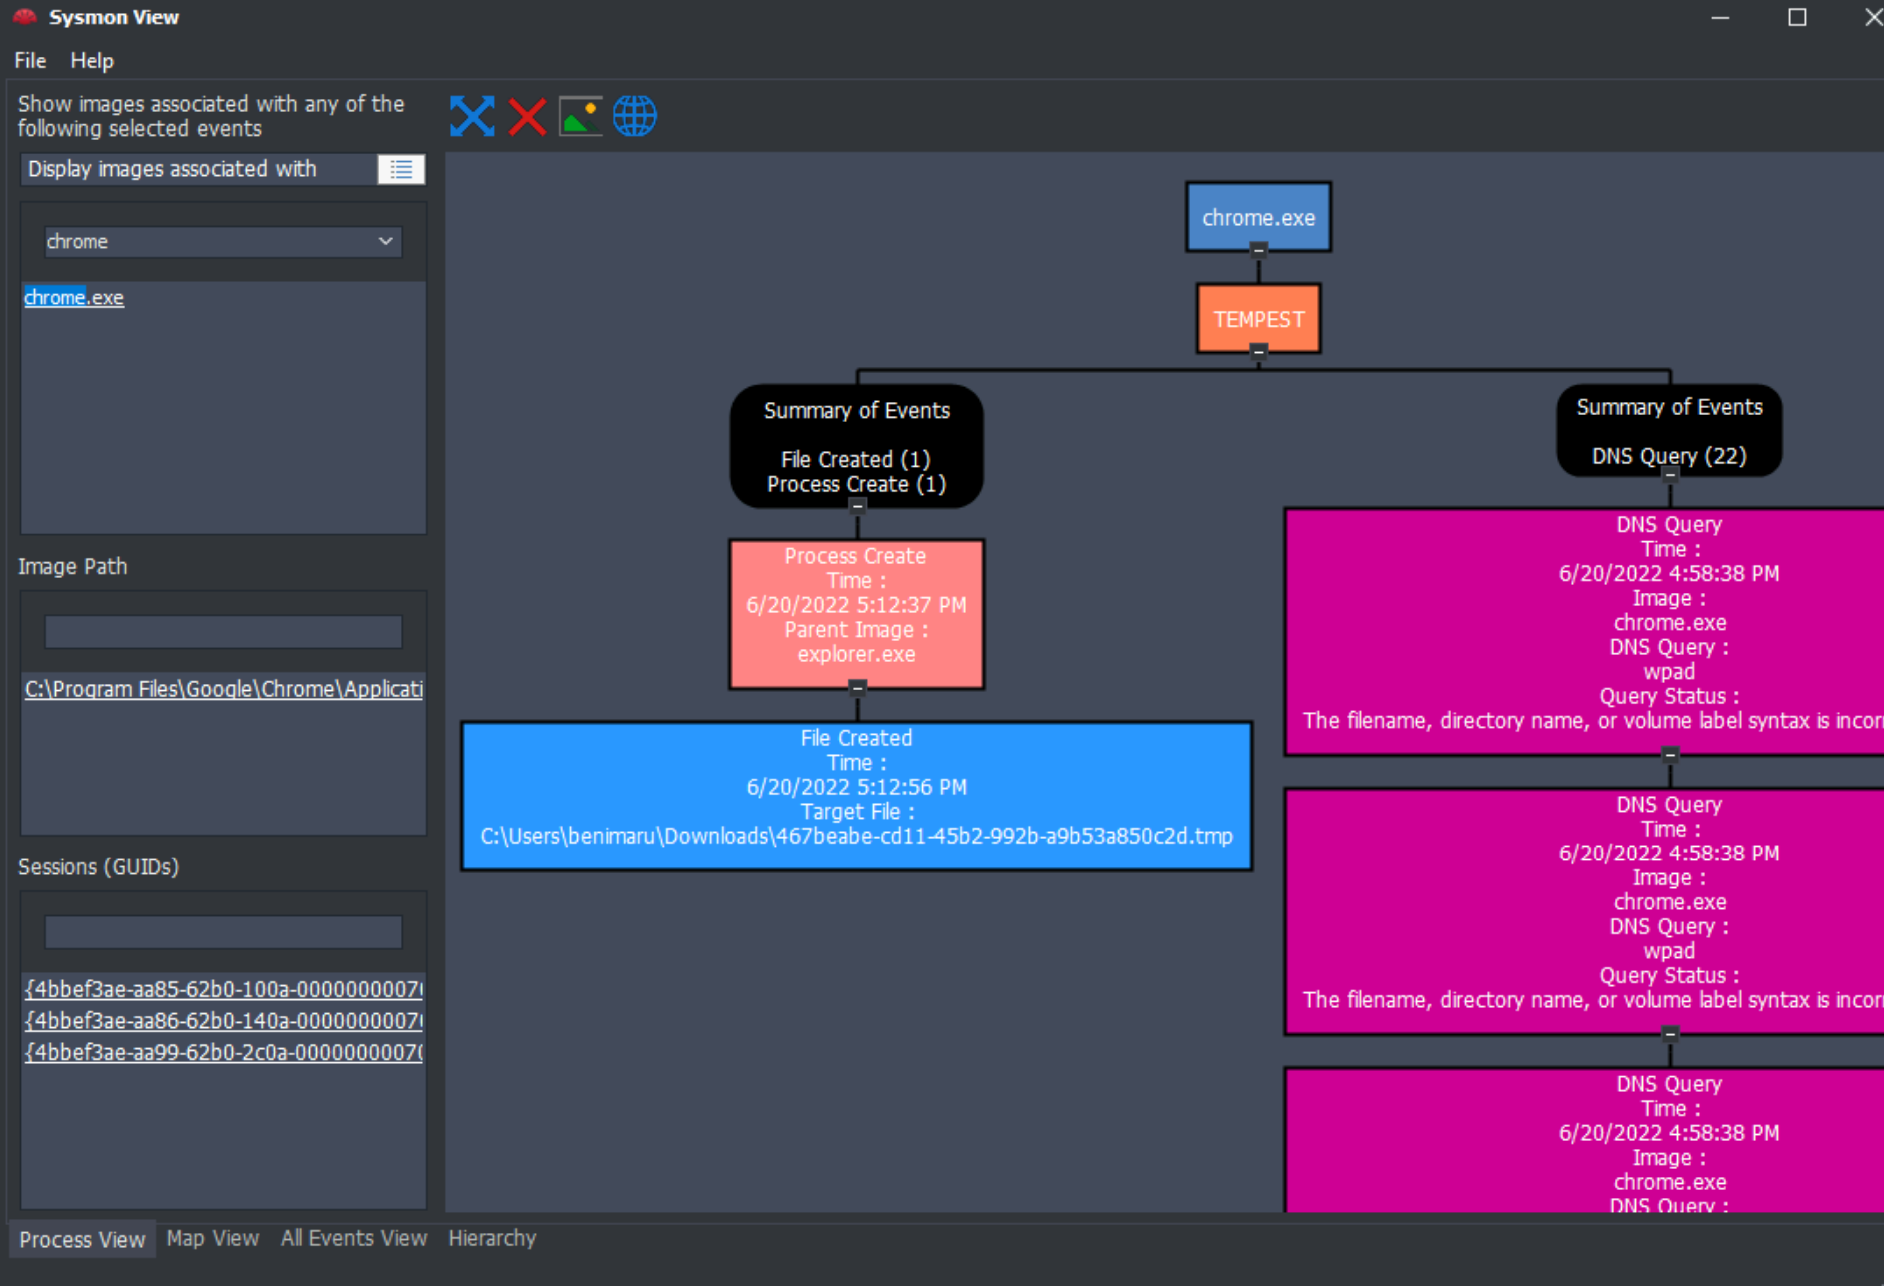Toggle the first wpad DNS Query node collapsed
The height and width of the screenshot is (1286, 1884).
point(1670,755)
